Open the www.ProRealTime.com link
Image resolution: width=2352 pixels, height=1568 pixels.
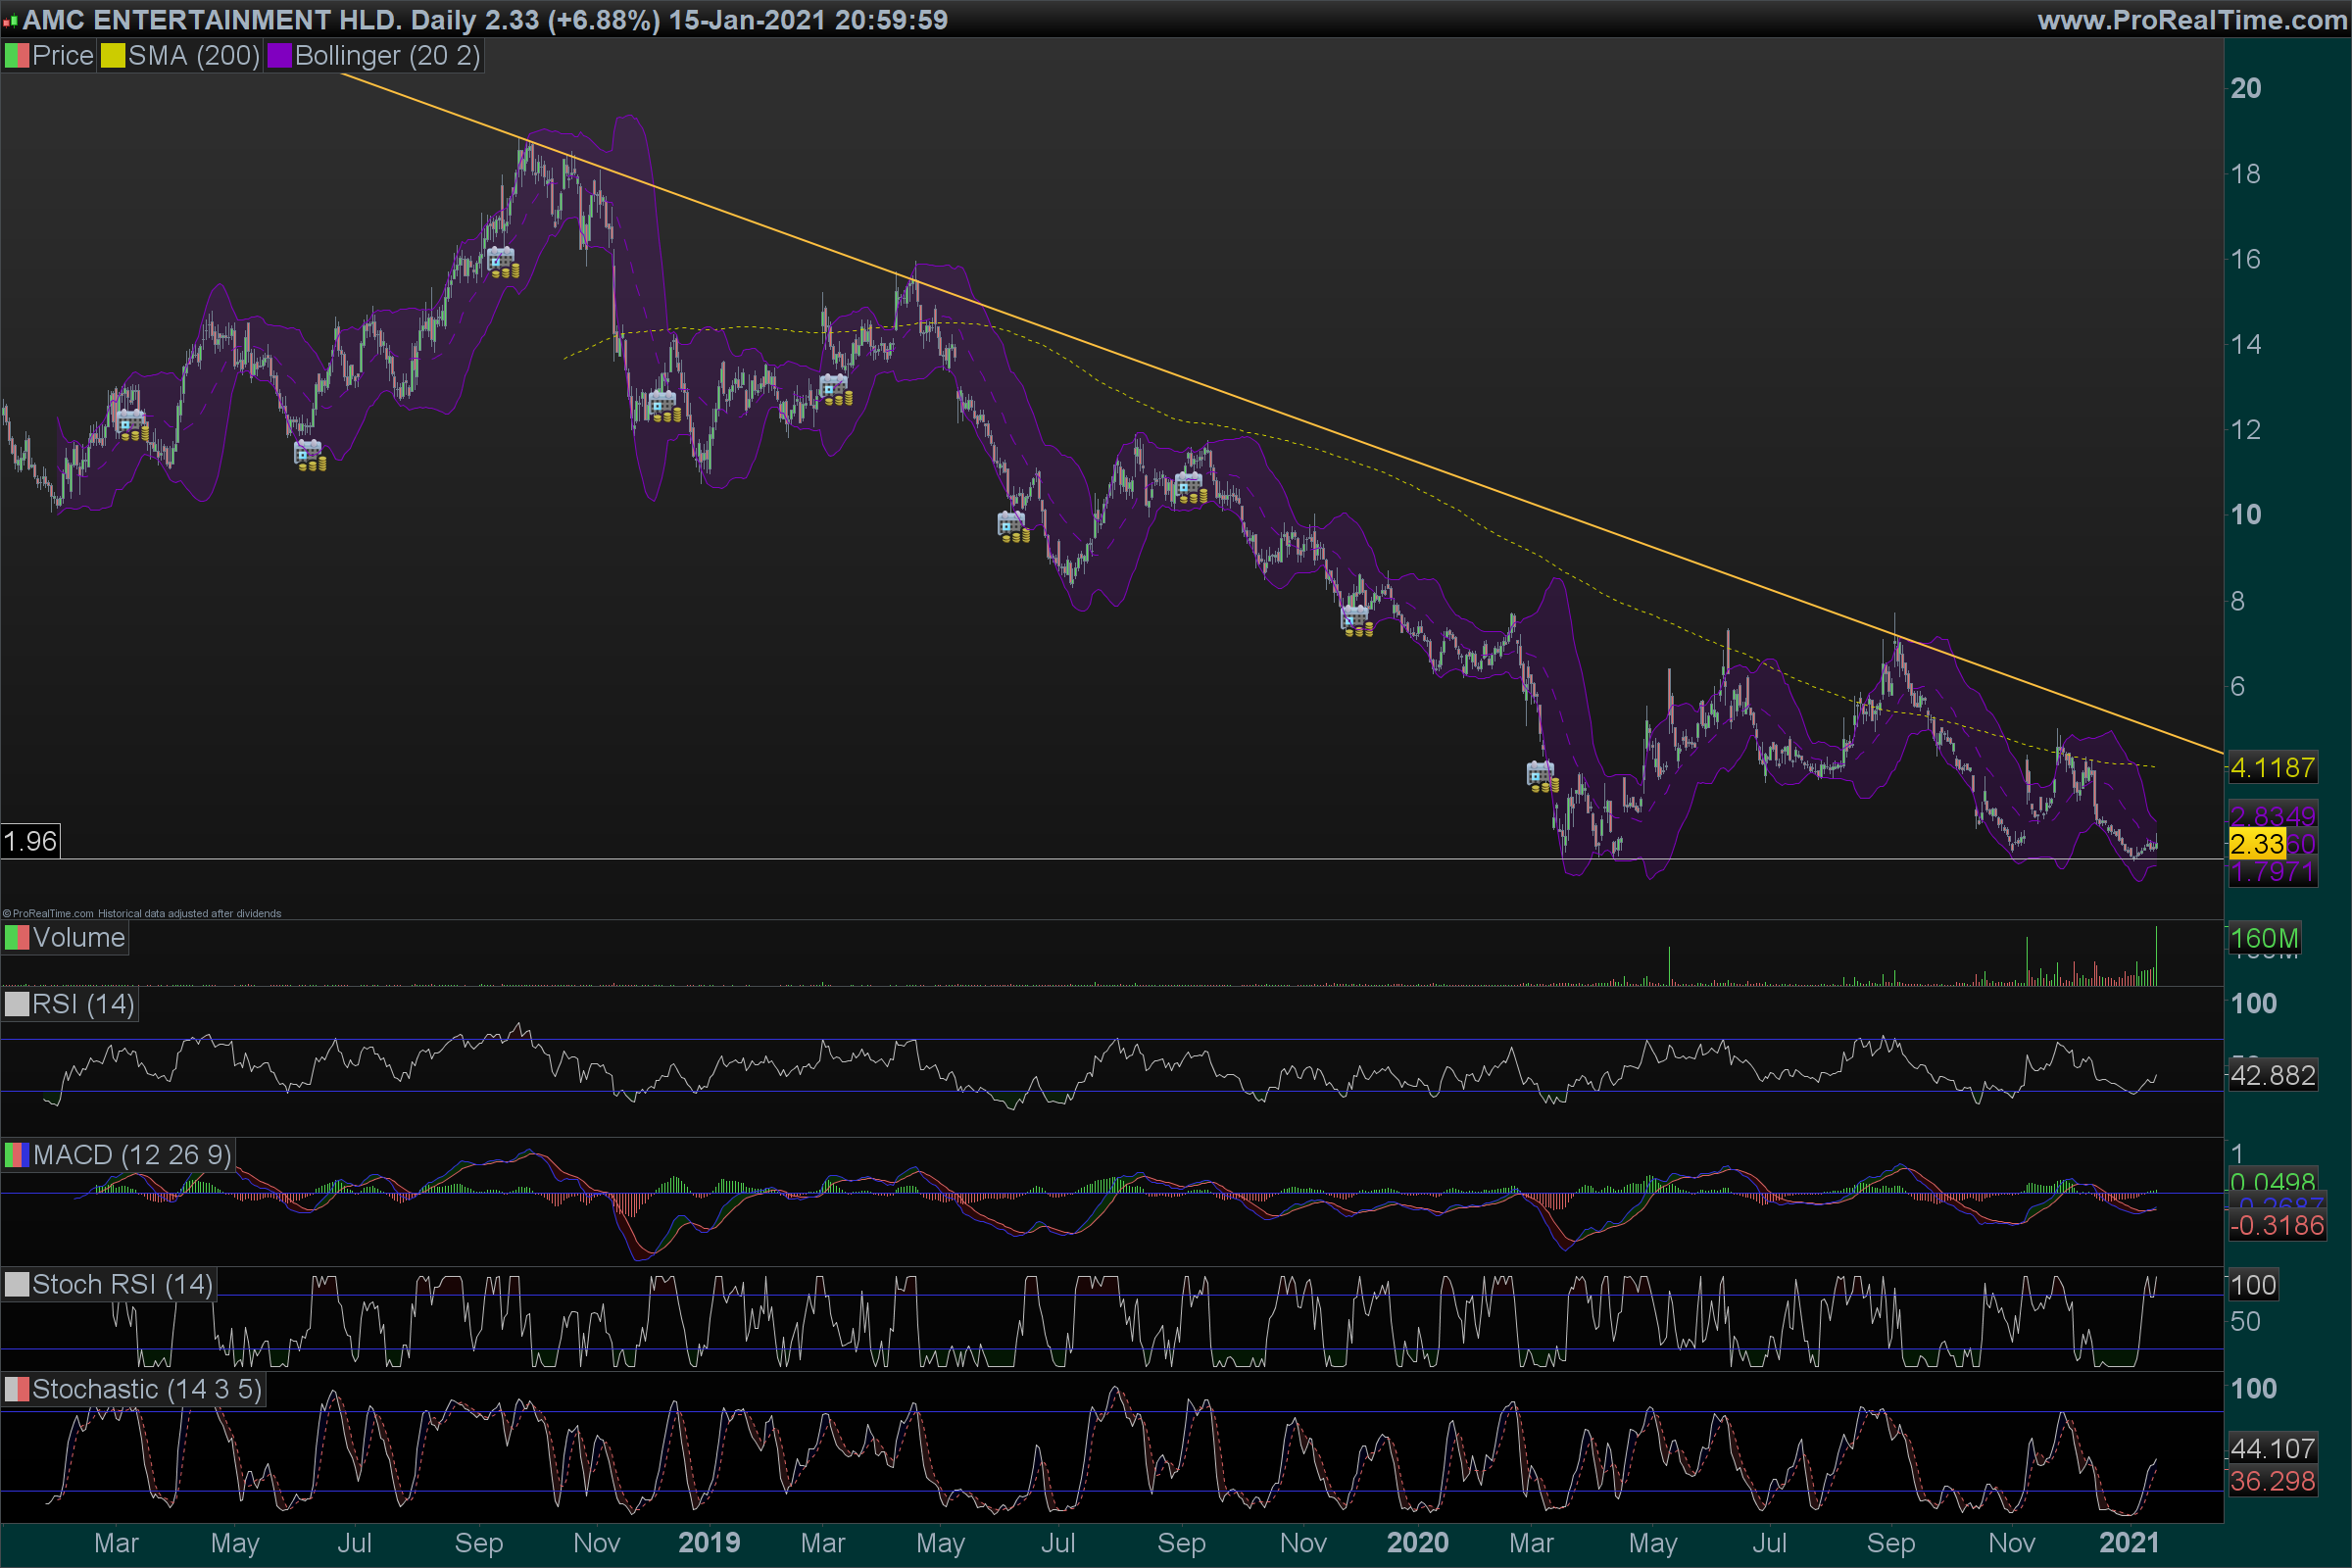coord(2191,19)
